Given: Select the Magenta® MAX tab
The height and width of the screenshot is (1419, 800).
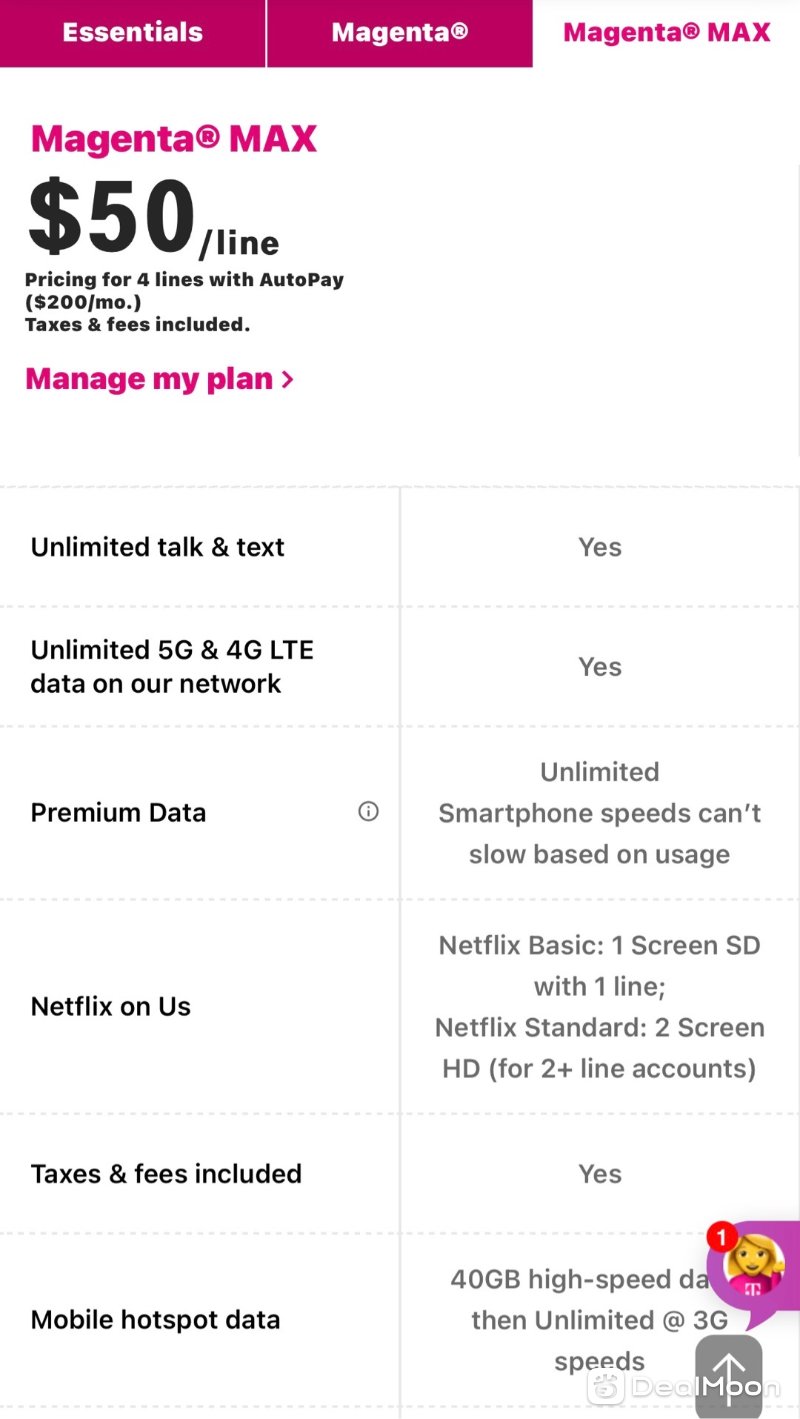Looking at the screenshot, I should [667, 33].
